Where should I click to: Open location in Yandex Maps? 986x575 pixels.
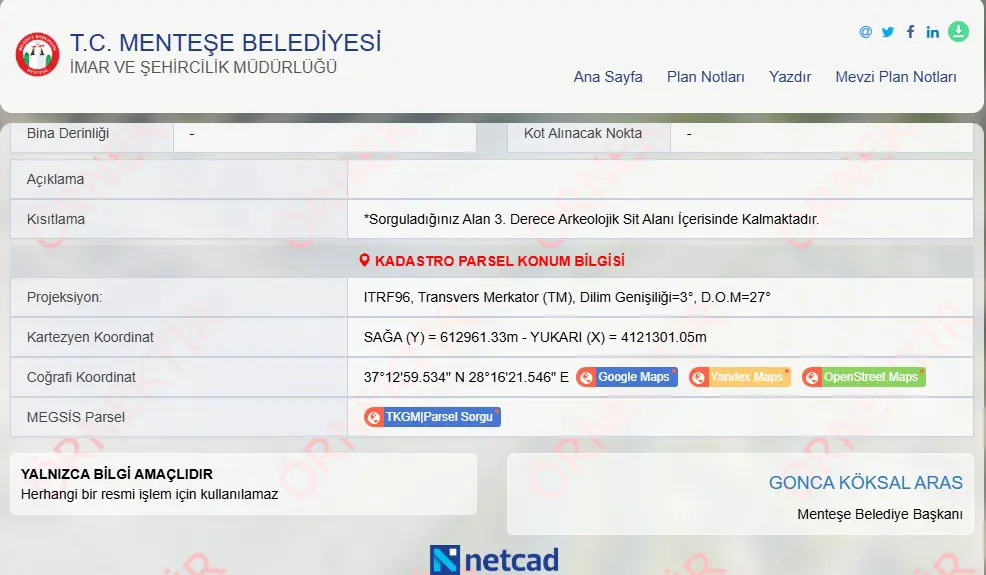pos(740,377)
